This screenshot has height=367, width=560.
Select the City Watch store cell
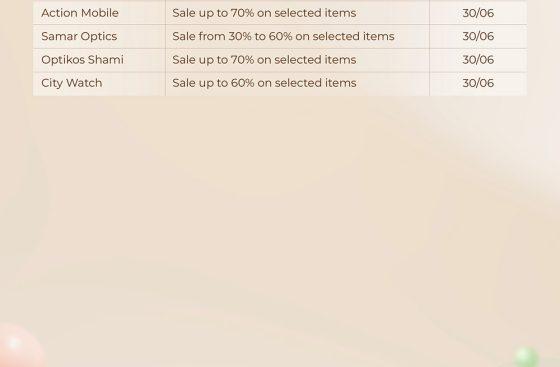(x=99, y=84)
